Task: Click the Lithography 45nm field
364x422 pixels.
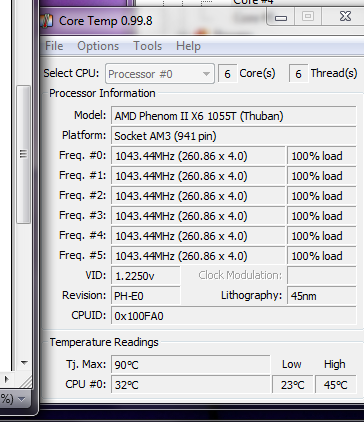Action: click(322, 296)
